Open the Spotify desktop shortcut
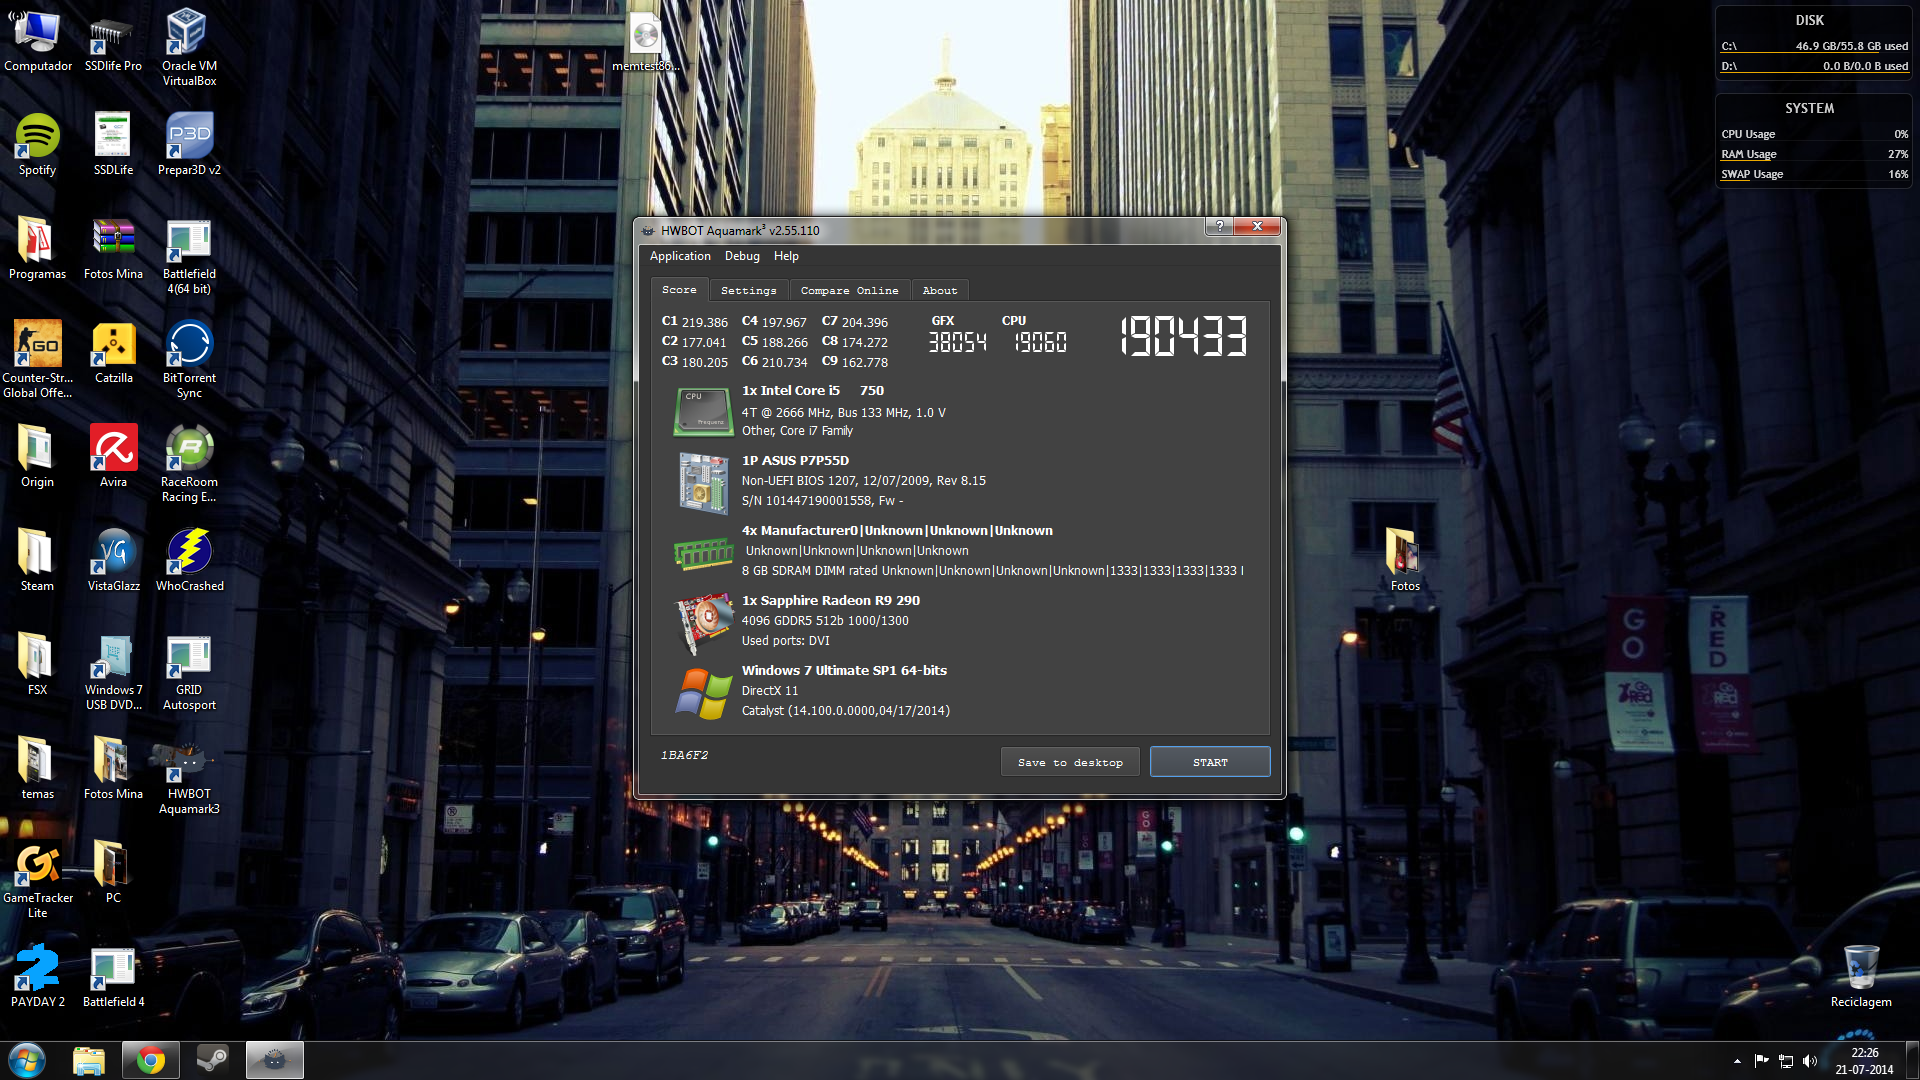This screenshot has height=1080, width=1920. [38, 145]
